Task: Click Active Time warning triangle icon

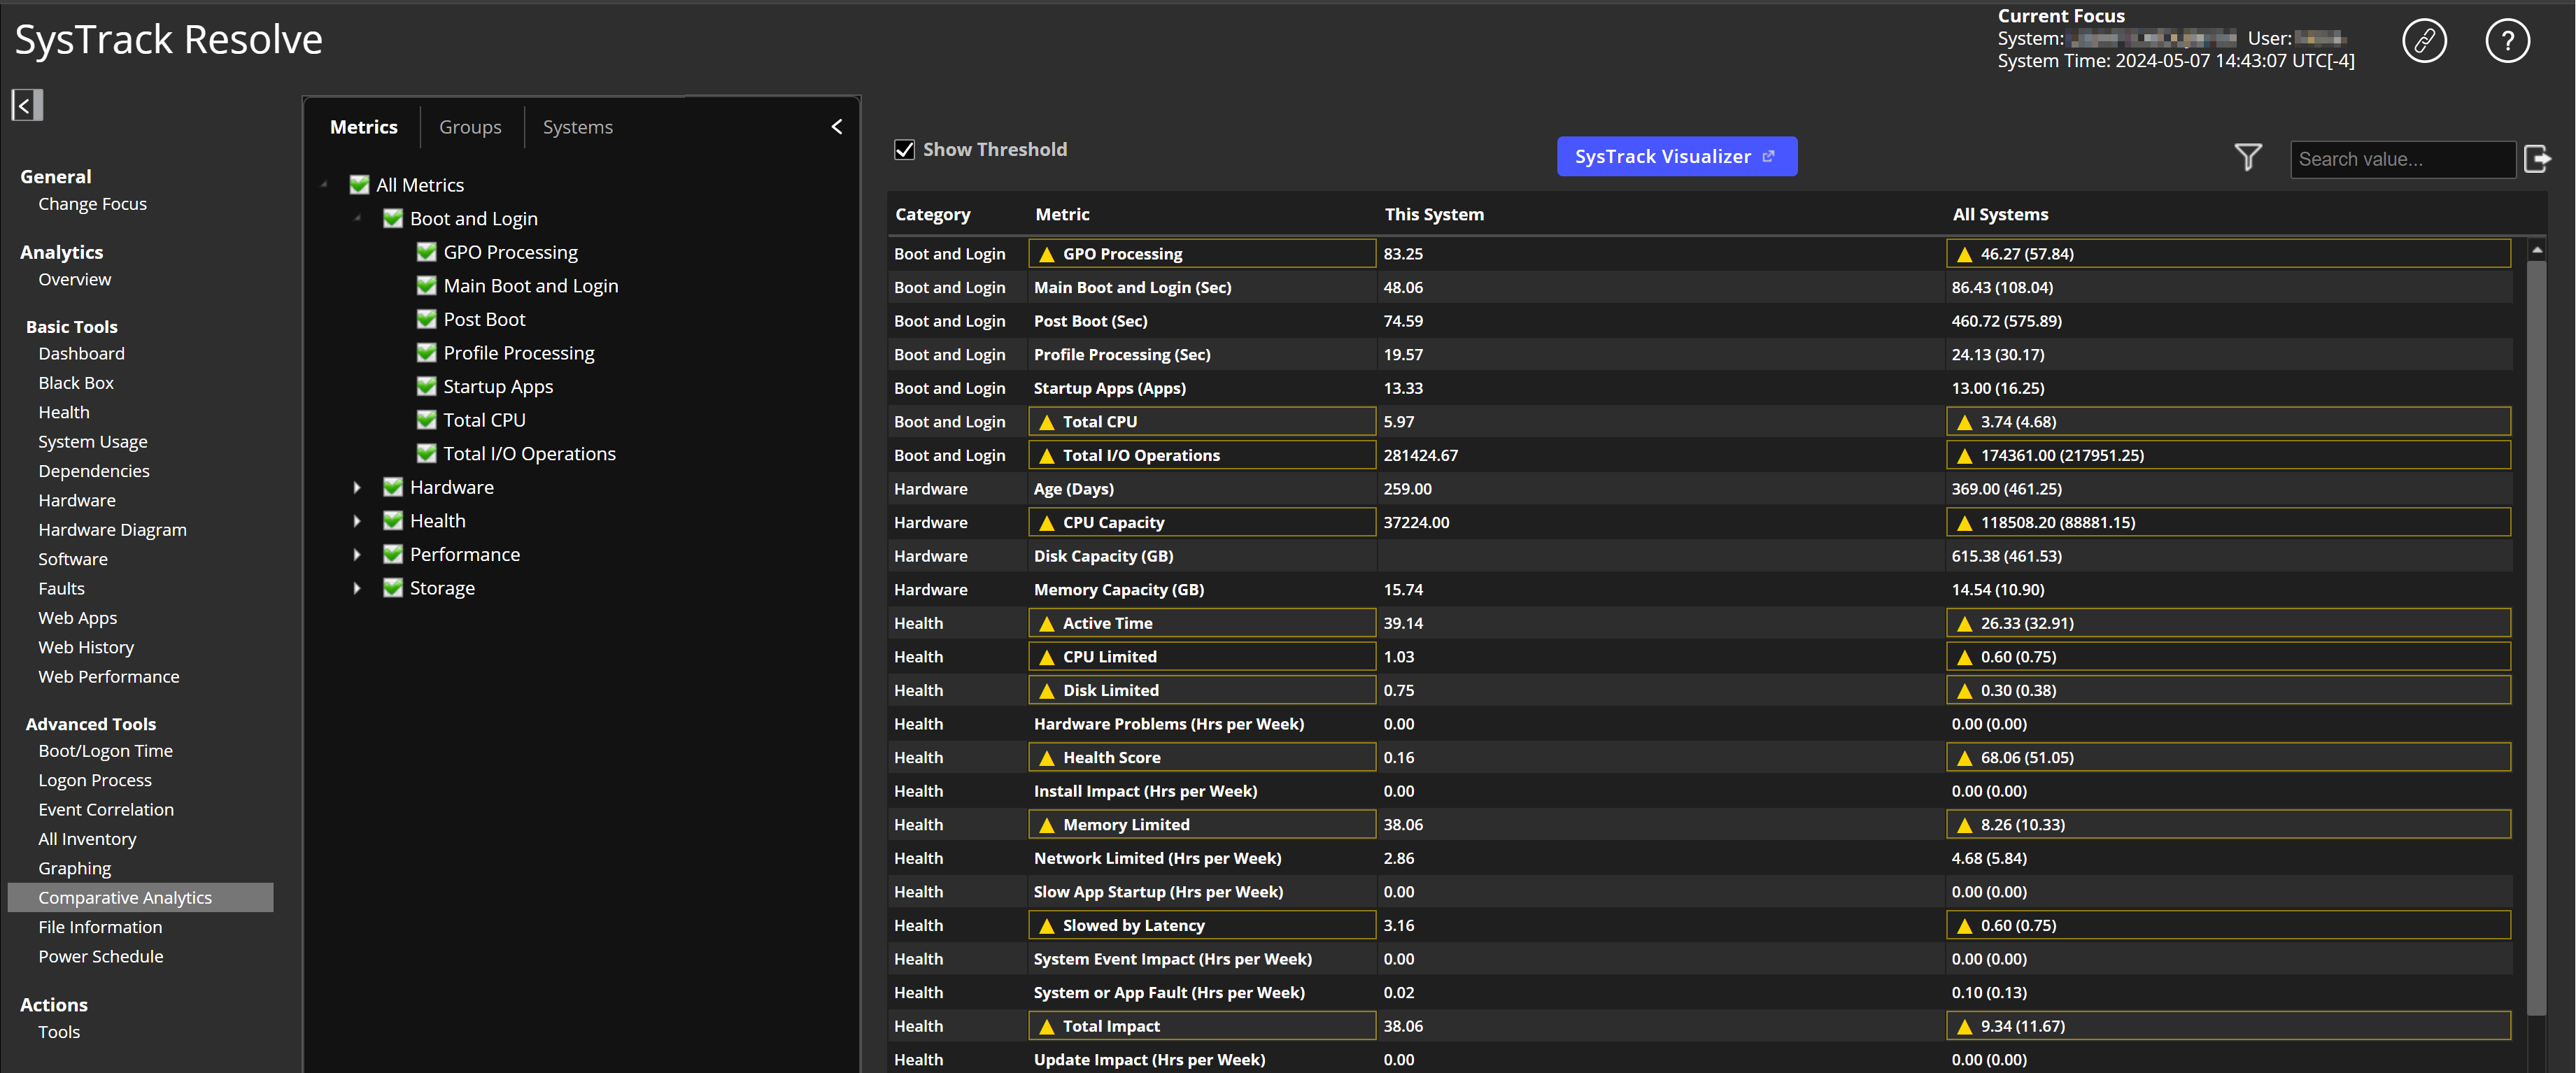Action: (x=1047, y=624)
